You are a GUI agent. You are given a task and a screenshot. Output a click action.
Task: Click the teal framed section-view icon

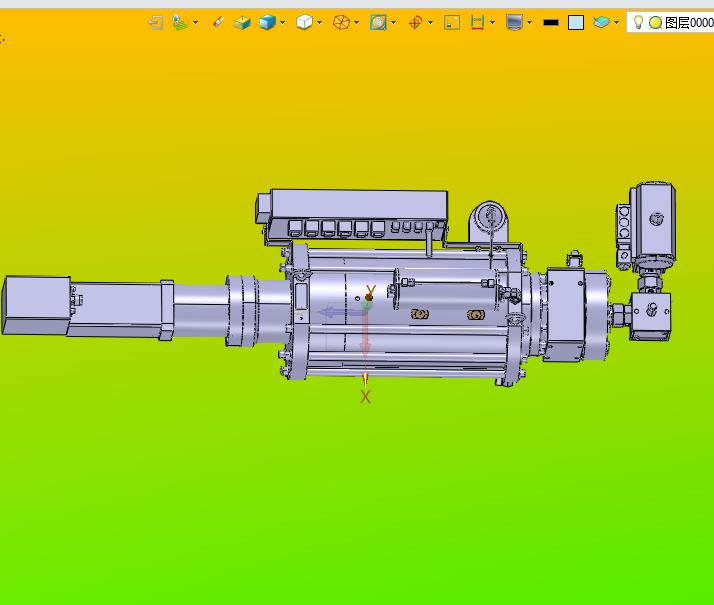coord(378,22)
